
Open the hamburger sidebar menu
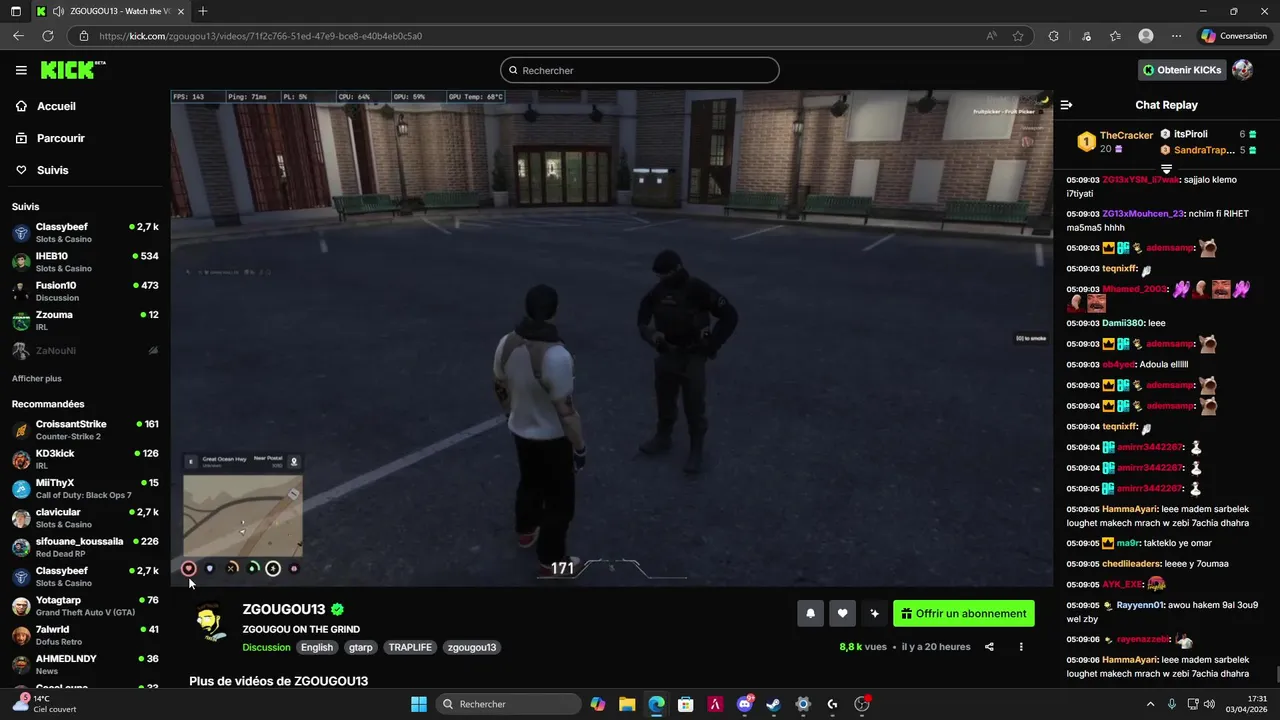pos(21,70)
